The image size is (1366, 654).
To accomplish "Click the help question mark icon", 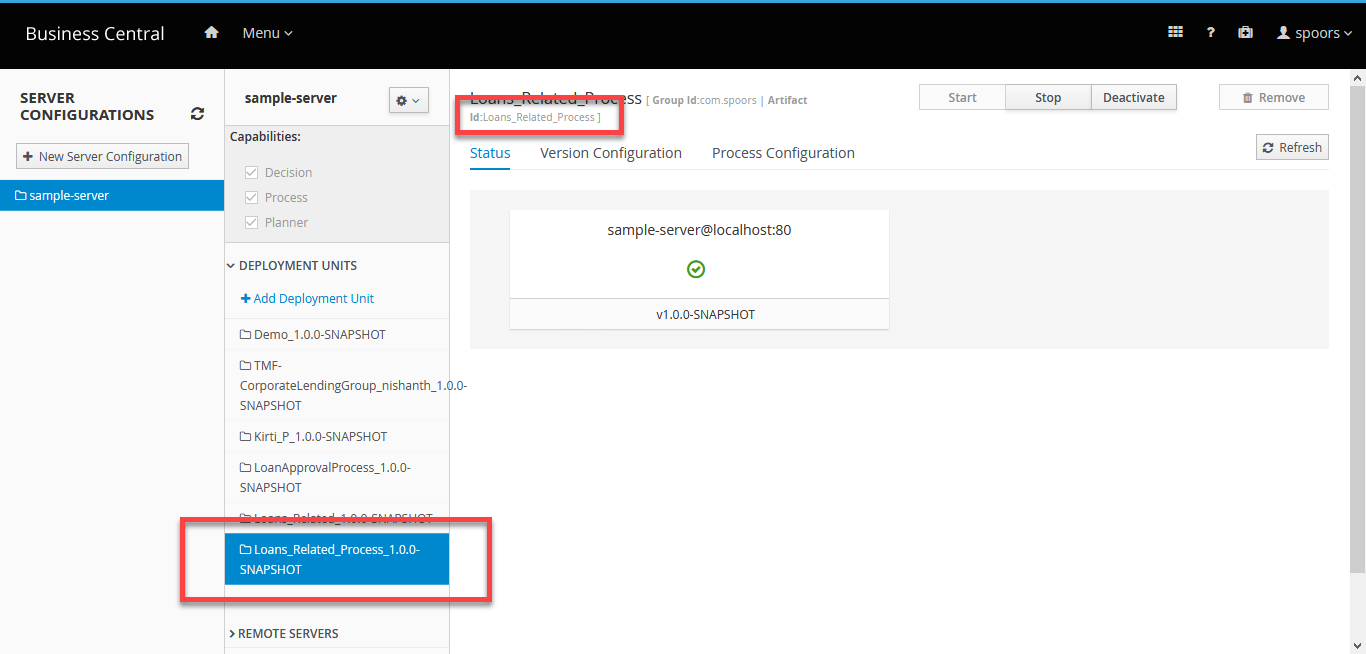I will click(1210, 33).
